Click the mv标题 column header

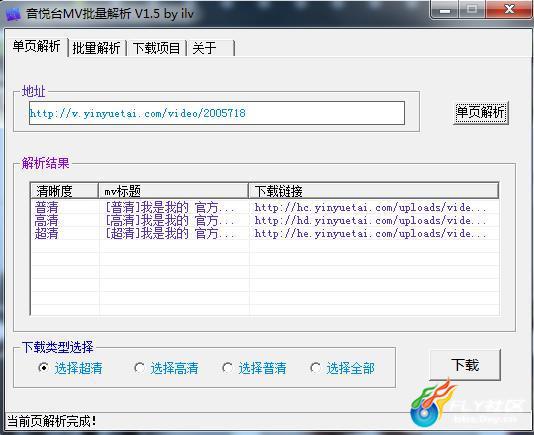174,191
